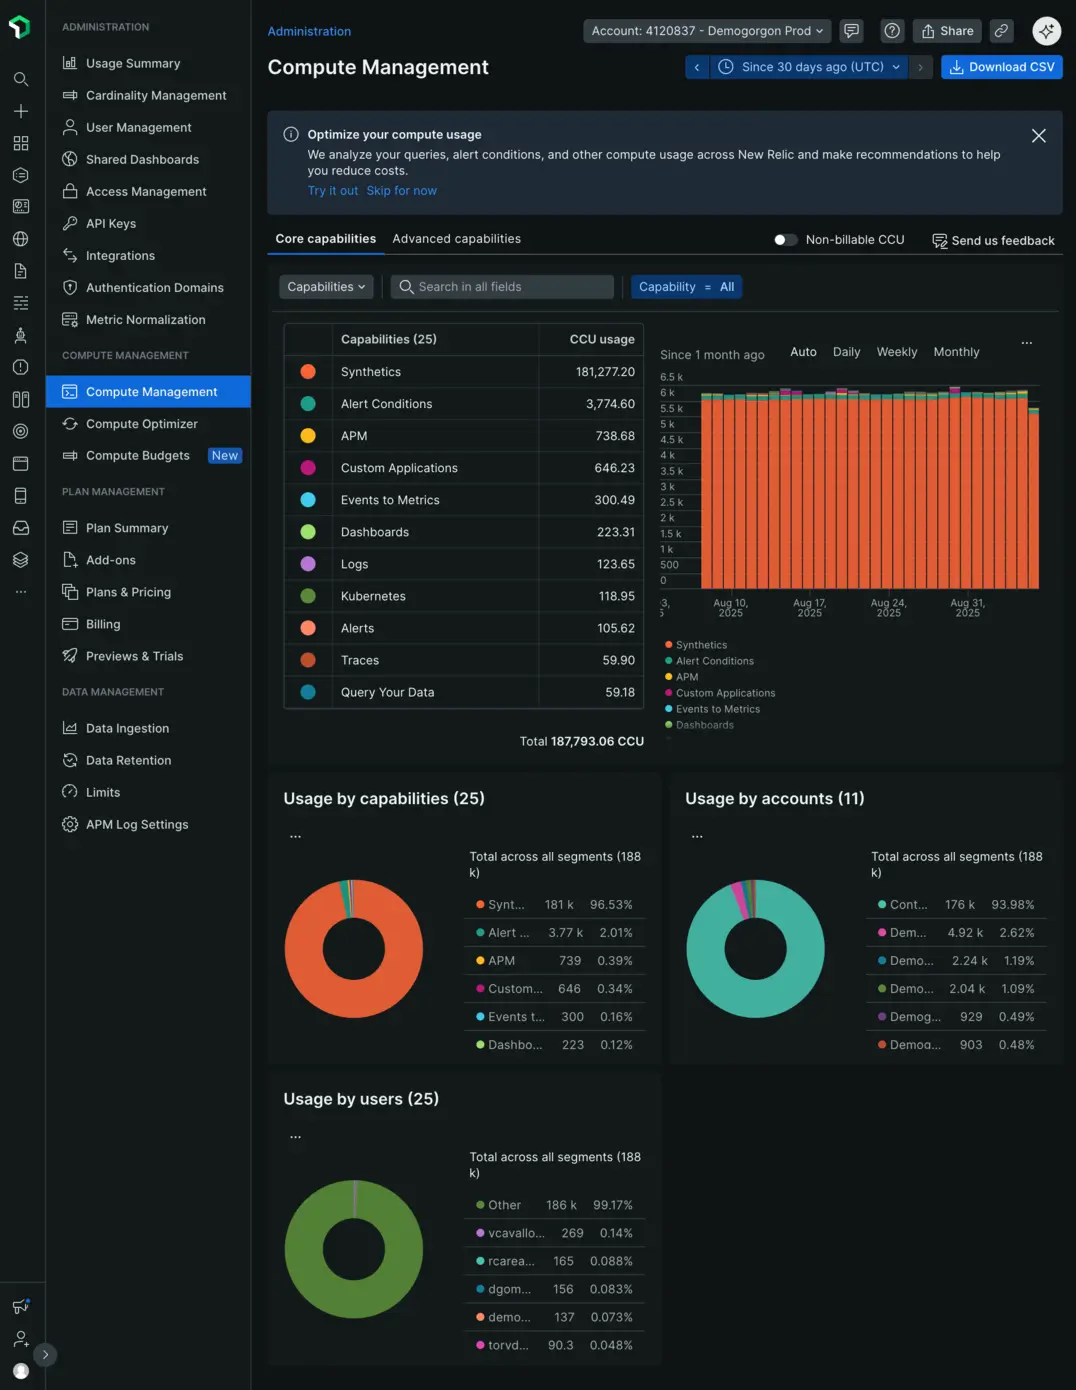The image size is (1076, 1390).
Task: Open the time range picker dropdown
Action: [810, 67]
